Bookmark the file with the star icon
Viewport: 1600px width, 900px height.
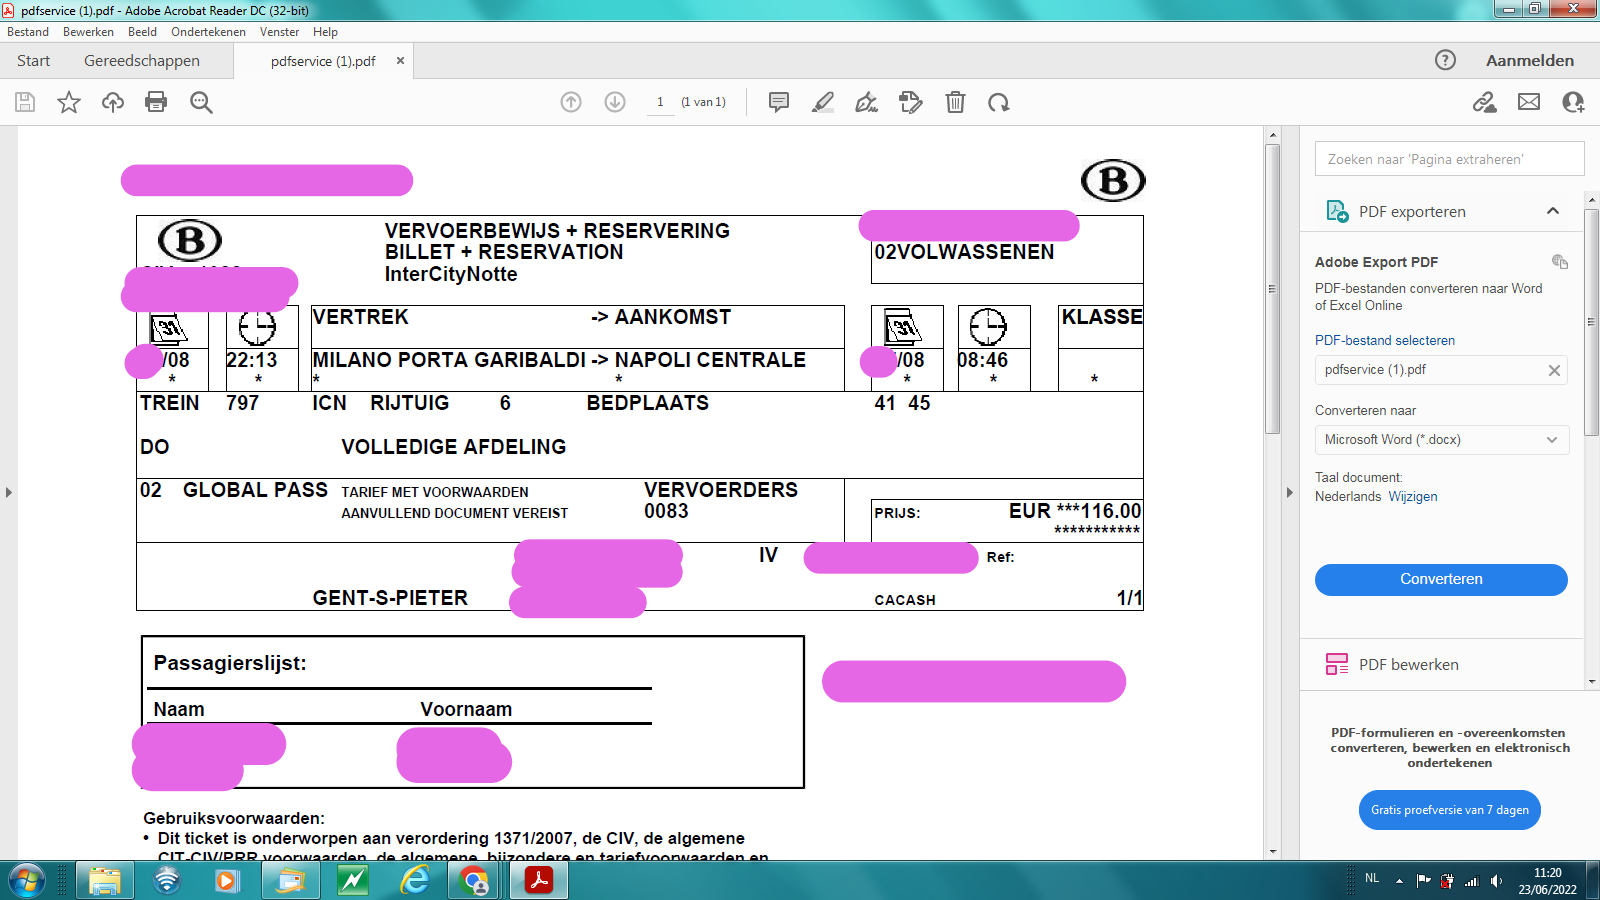[x=69, y=102]
